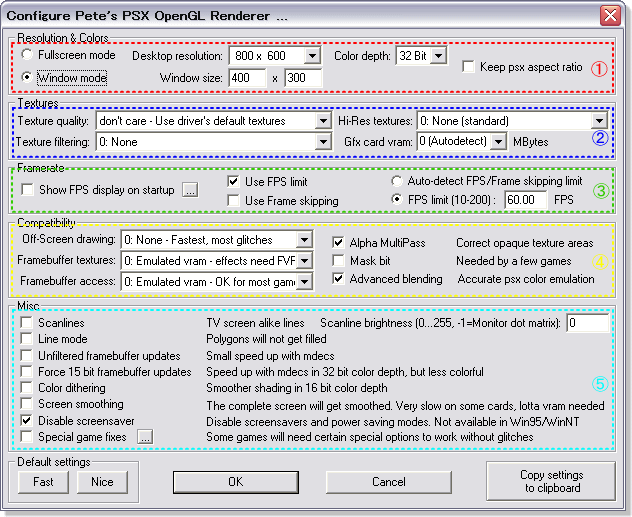Open the Framebuffer textures dropdown
The width and height of the screenshot is (632, 517).
coord(304,261)
